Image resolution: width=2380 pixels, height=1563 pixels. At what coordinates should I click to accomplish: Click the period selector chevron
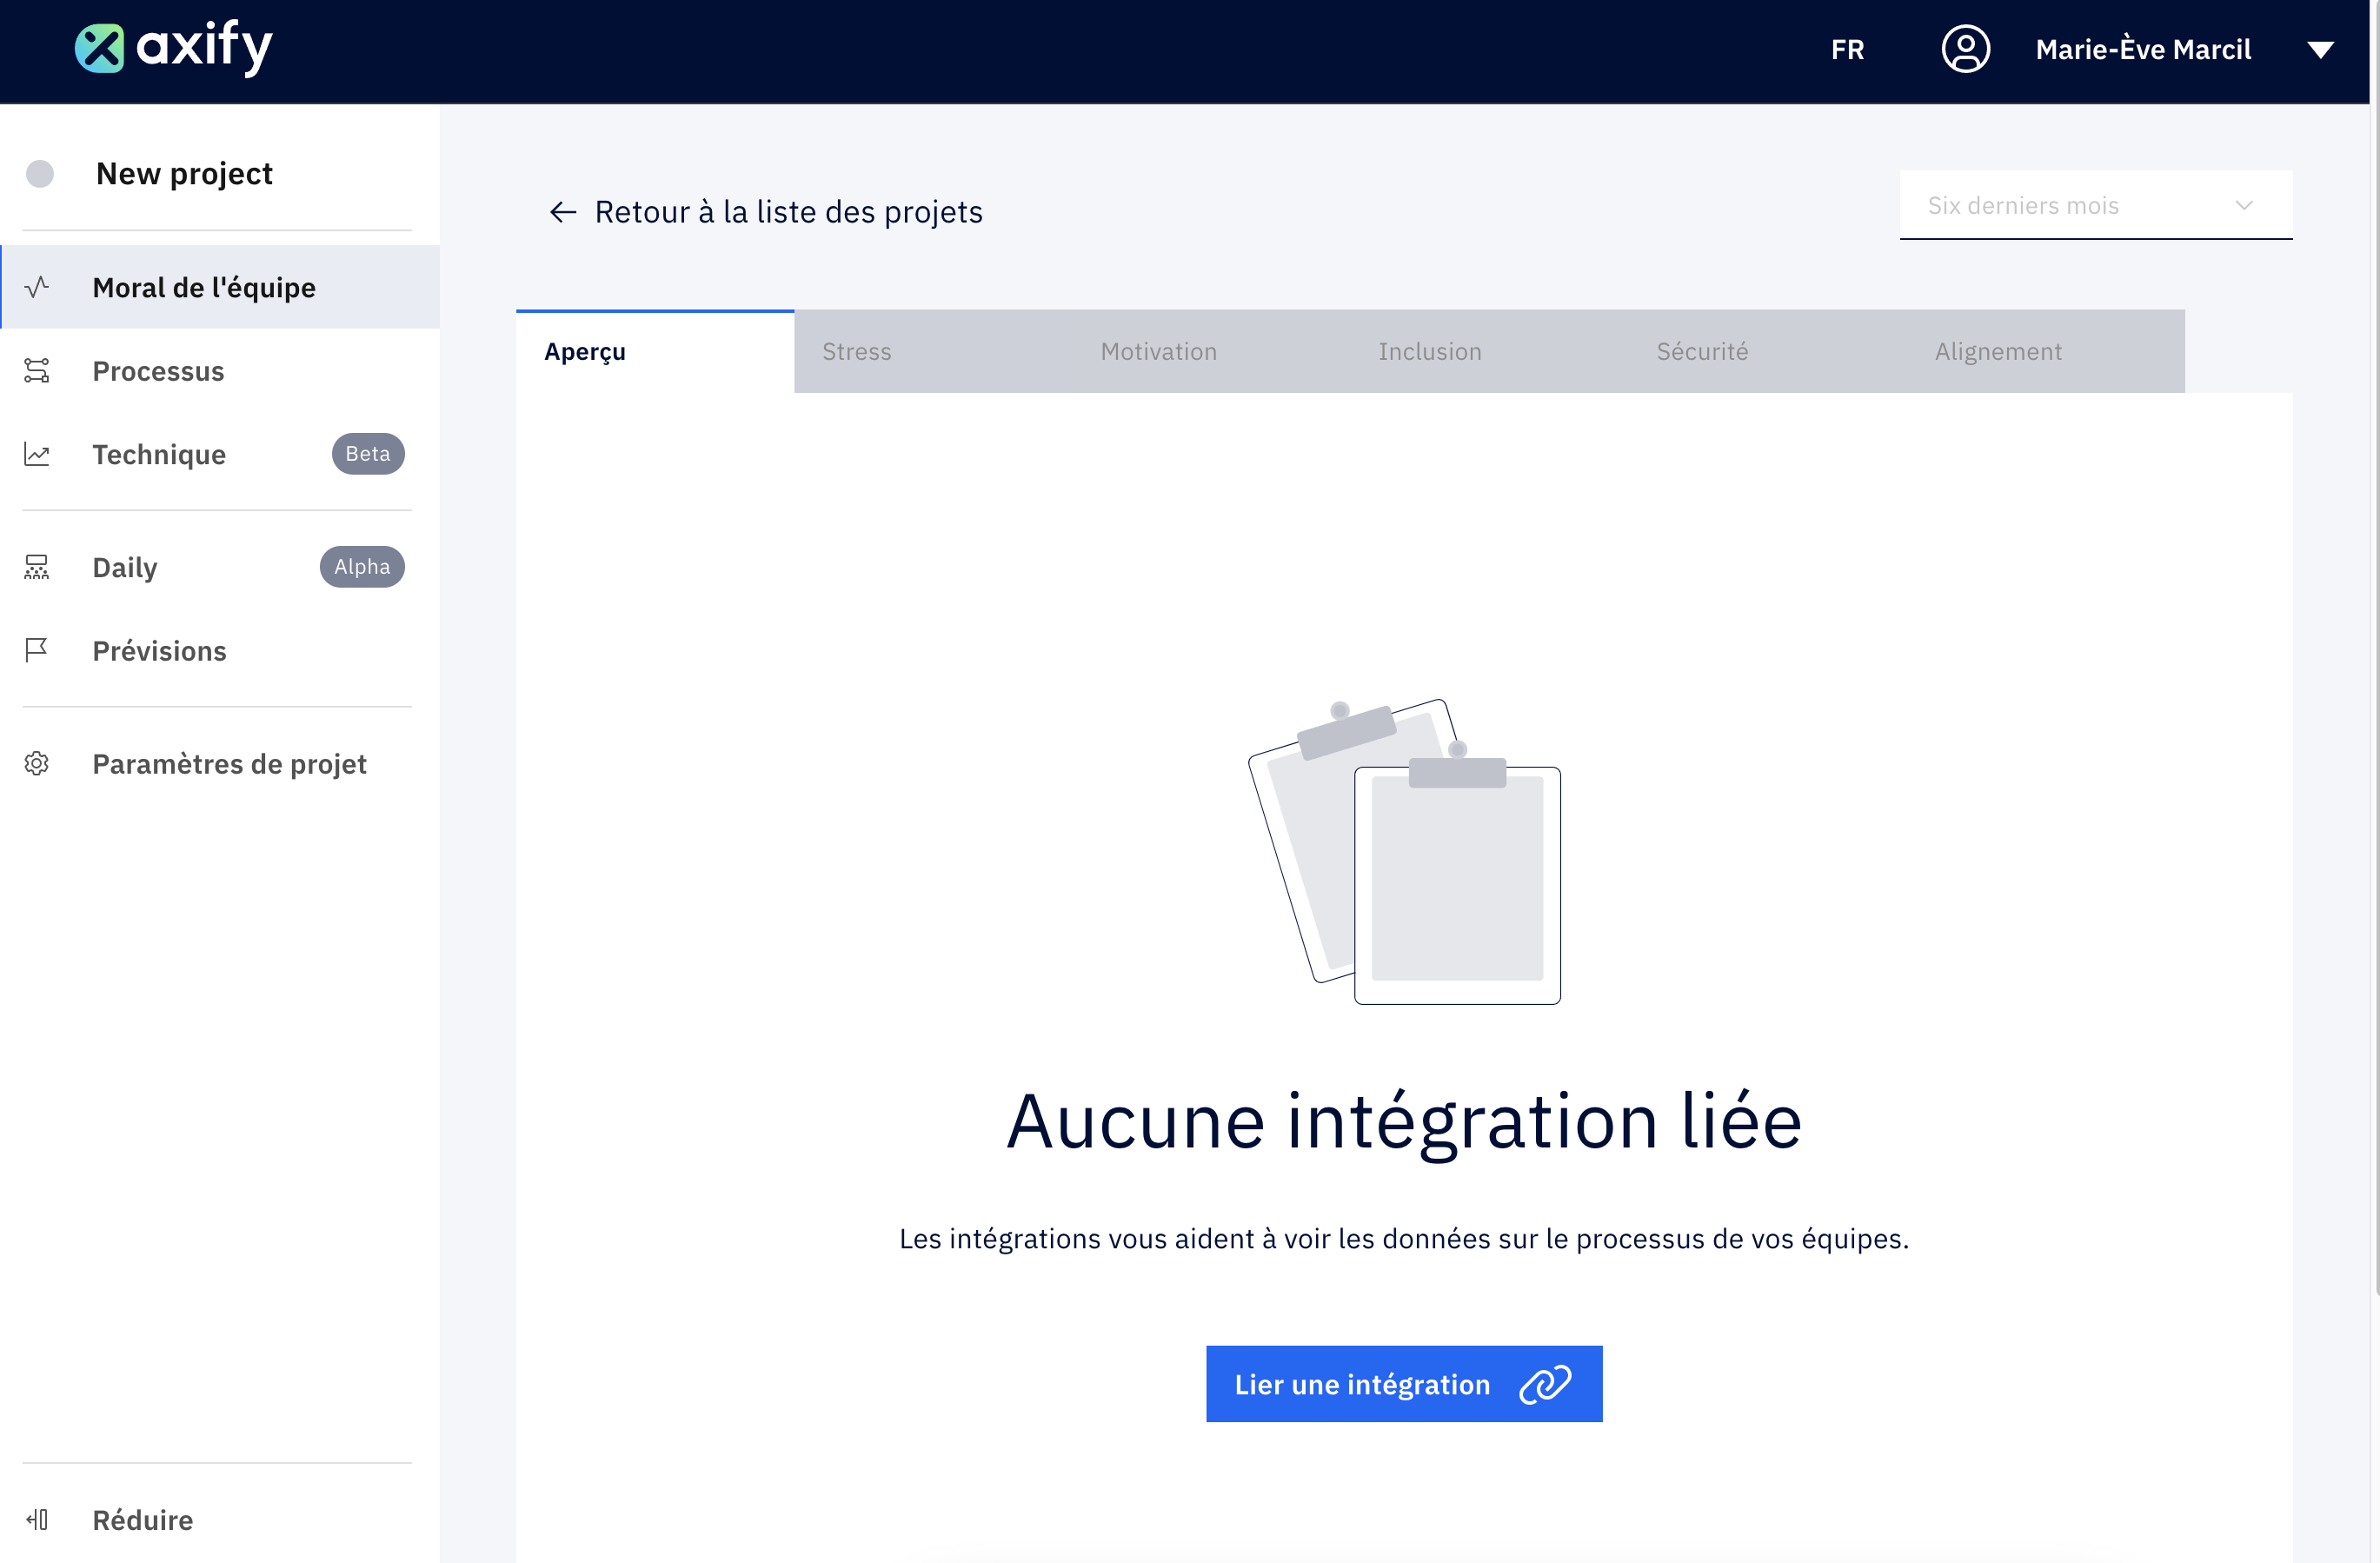pos(2244,206)
